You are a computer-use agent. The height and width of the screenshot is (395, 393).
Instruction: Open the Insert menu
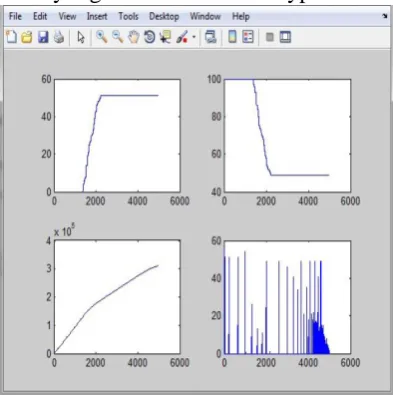[x=97, y=16]
